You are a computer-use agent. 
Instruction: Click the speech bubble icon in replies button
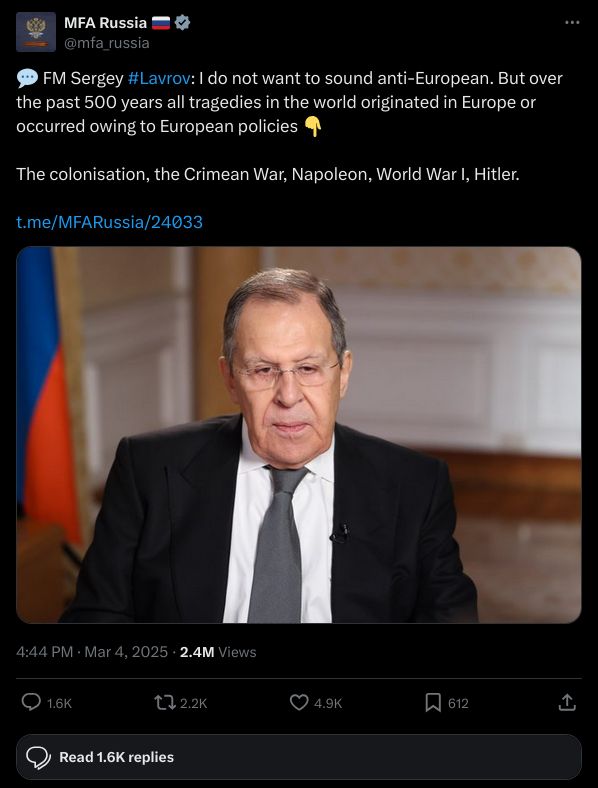tap(38, 757)
